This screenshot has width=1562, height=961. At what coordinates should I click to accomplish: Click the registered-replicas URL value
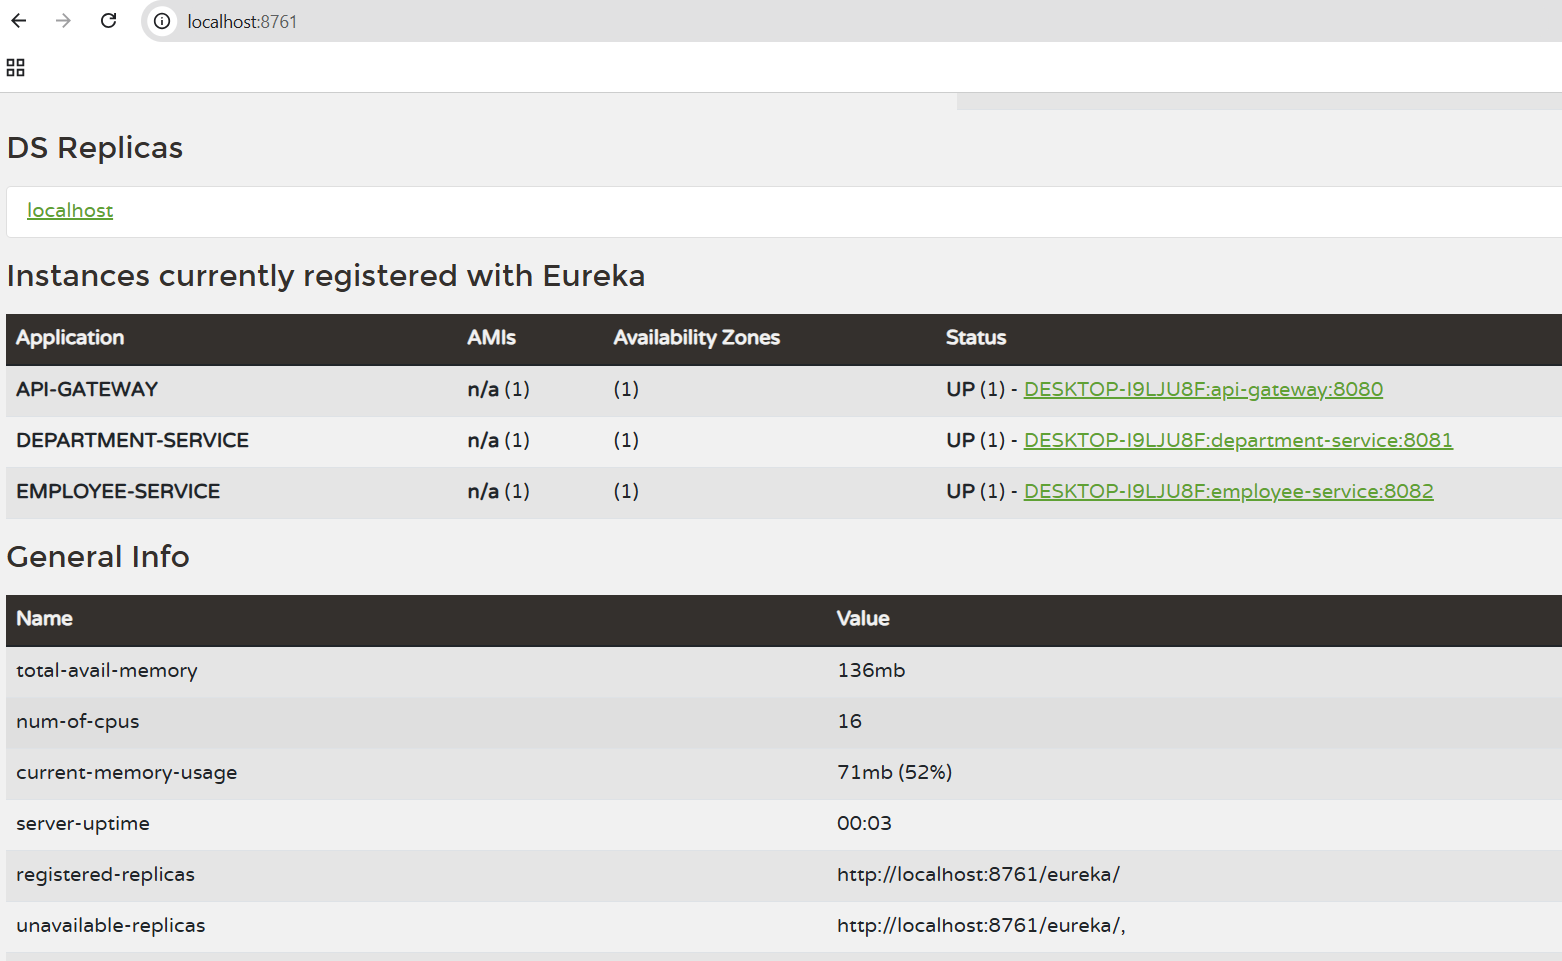[x=978, y=875]
